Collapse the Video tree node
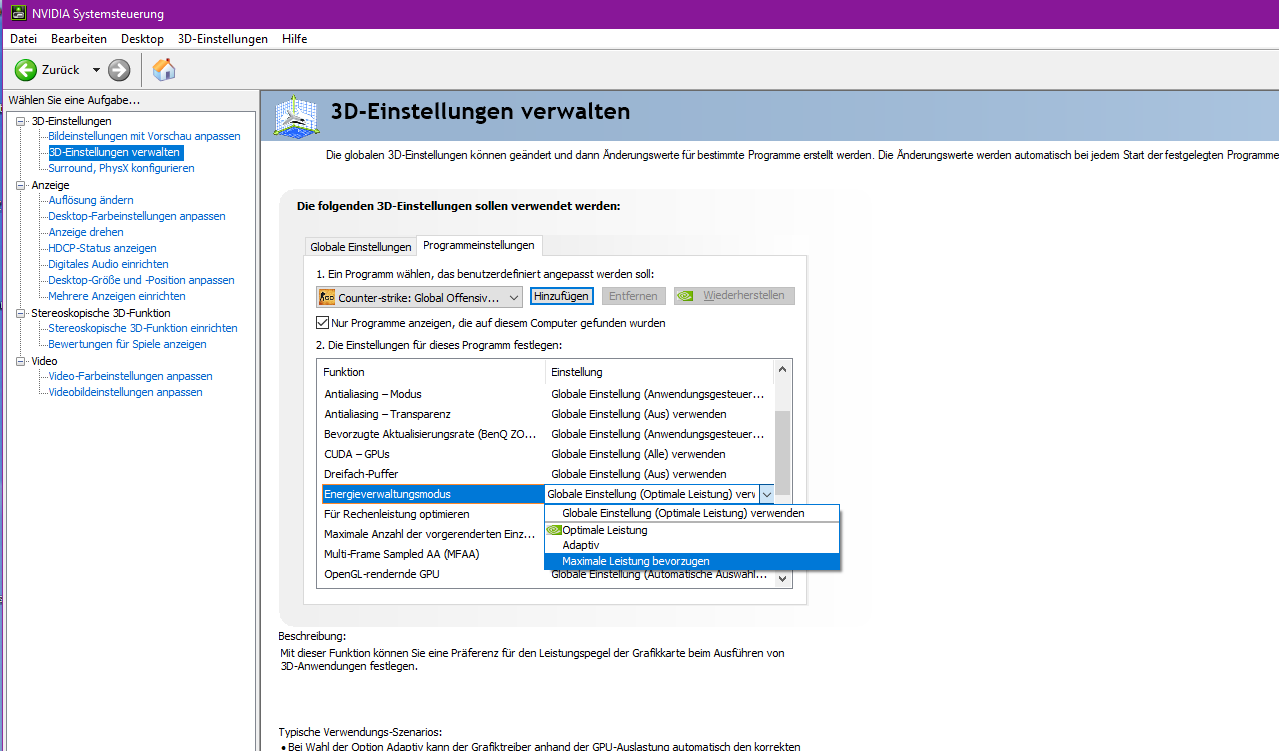 21,361
